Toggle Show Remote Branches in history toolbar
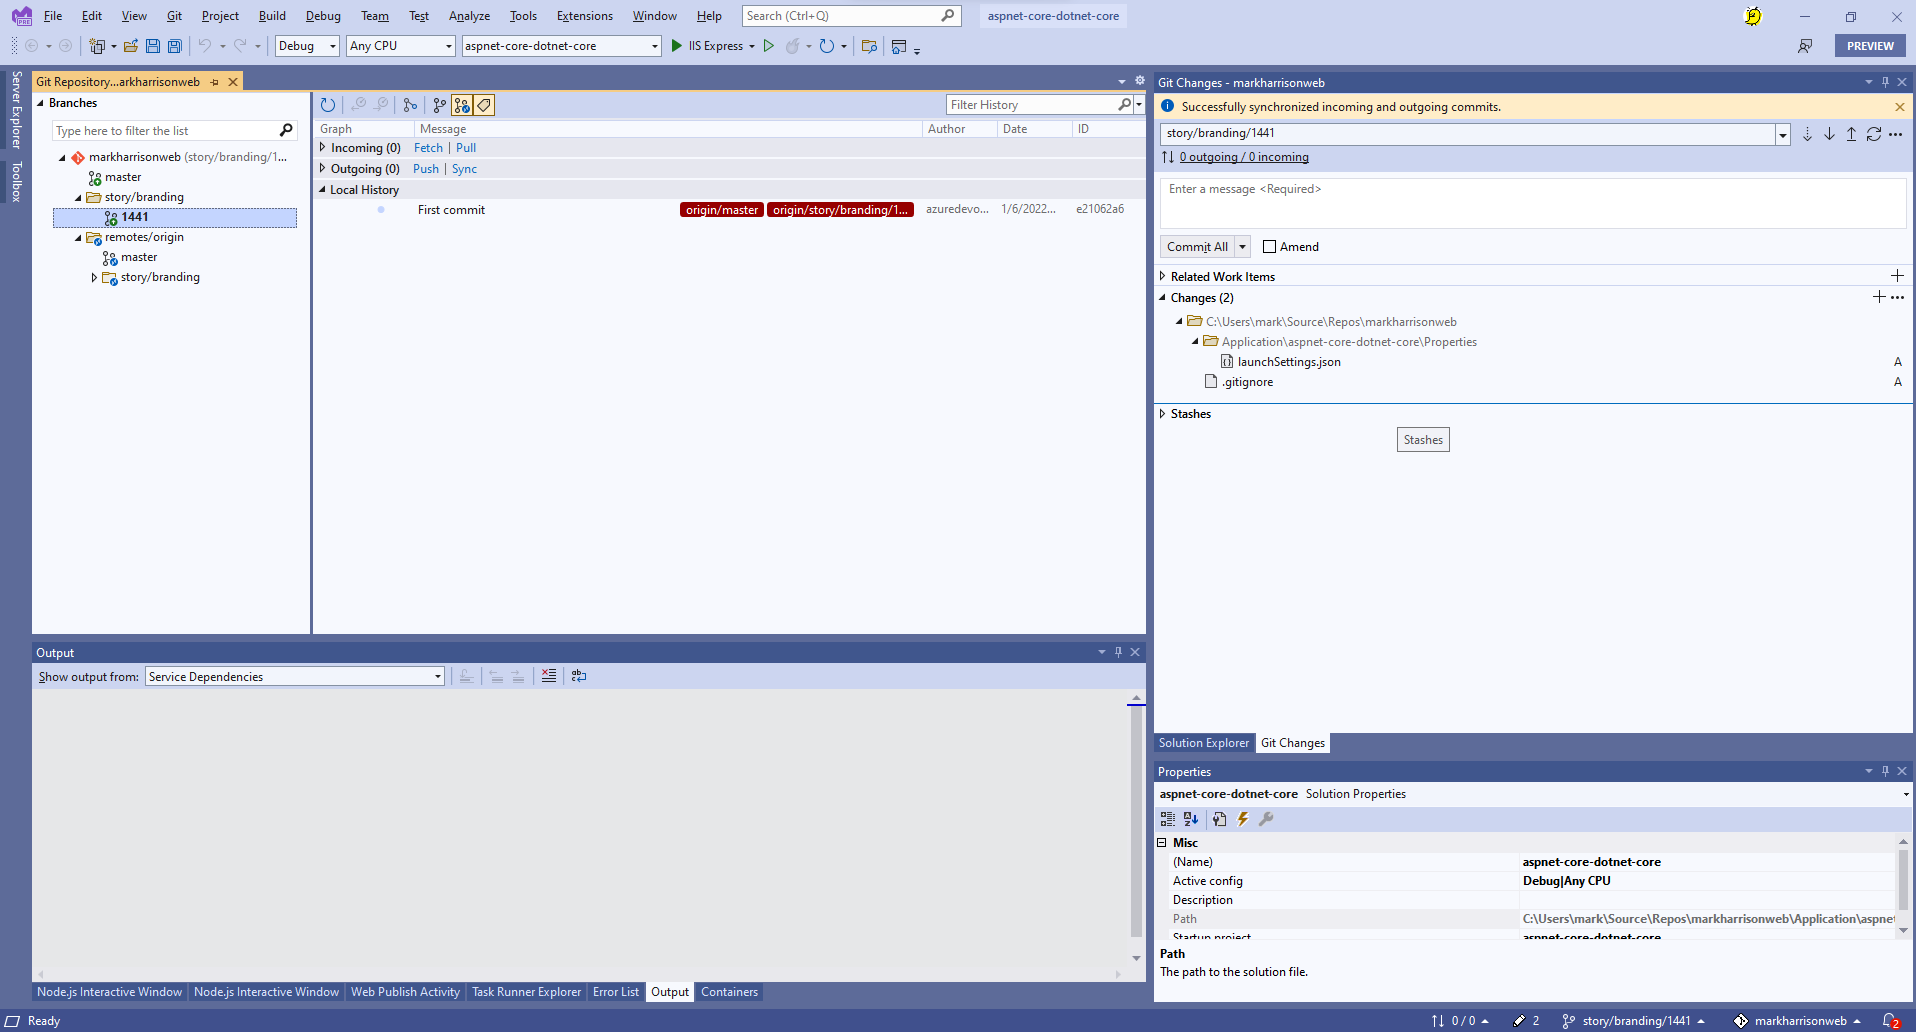 [x=462, y=105]
